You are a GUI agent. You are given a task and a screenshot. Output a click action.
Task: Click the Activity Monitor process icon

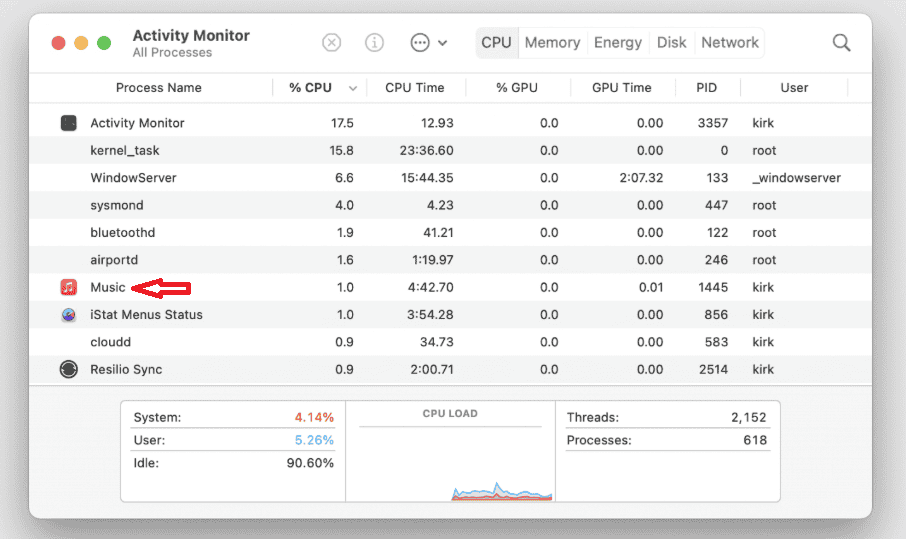tap(69, 123)
